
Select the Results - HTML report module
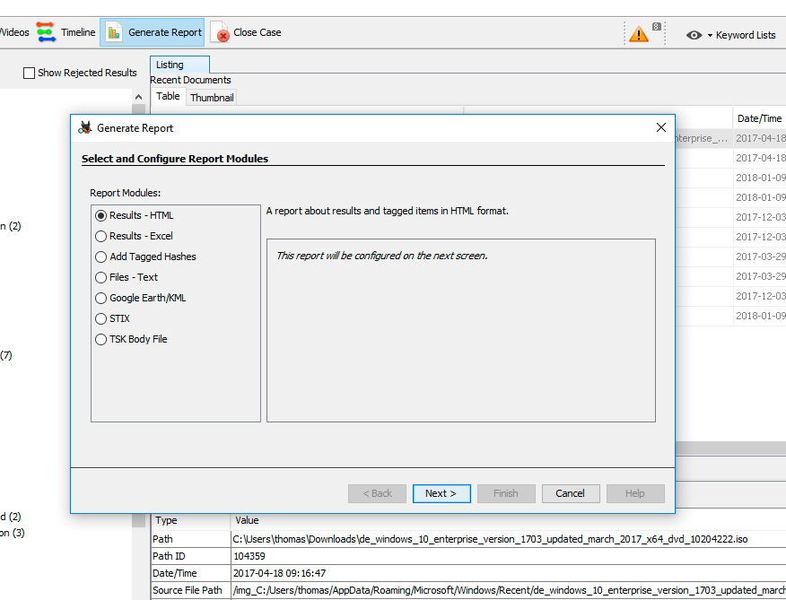click(x=100, y=215)
